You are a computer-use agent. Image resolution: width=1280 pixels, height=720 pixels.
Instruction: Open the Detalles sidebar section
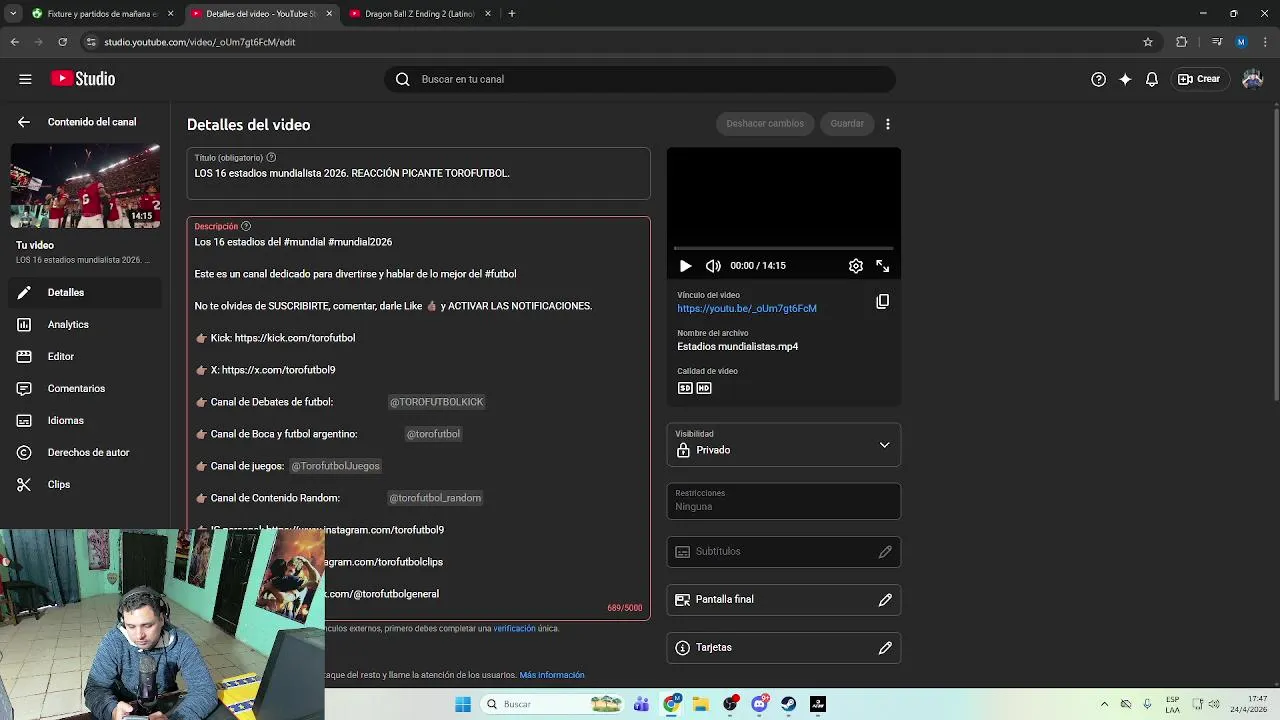click(x=85, y=292)
